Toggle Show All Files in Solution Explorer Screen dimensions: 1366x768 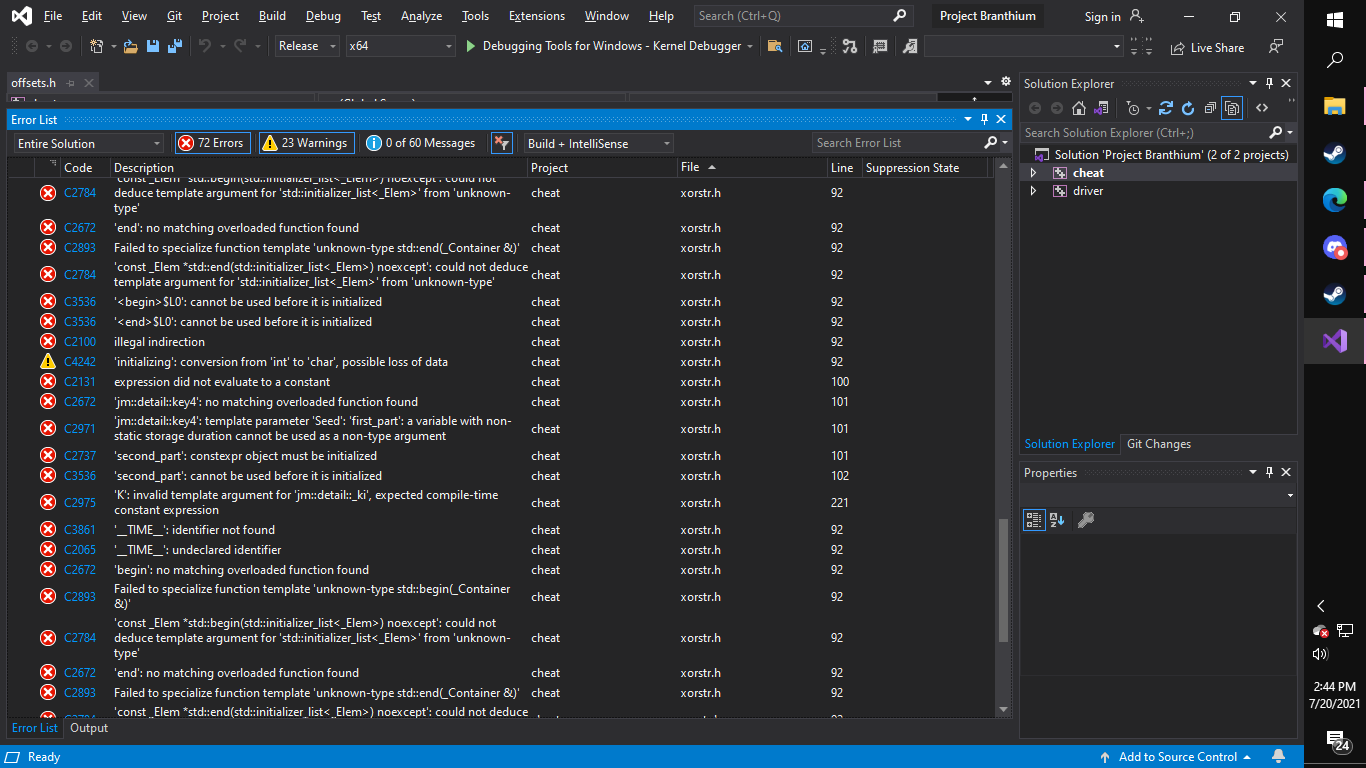[1232, 108]
